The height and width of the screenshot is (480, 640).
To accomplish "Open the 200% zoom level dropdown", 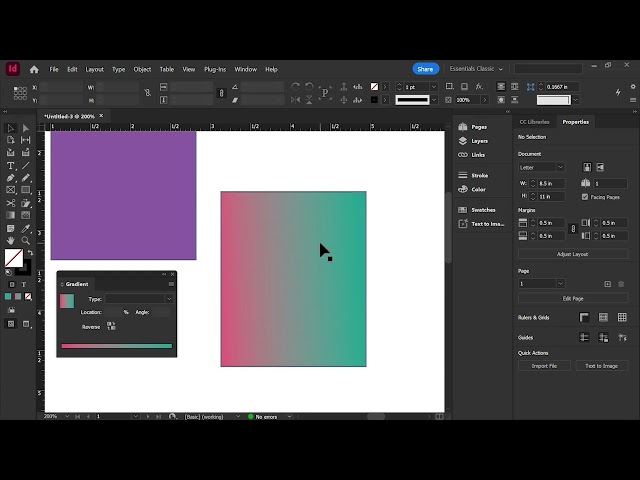I will [x=67, y=416].
